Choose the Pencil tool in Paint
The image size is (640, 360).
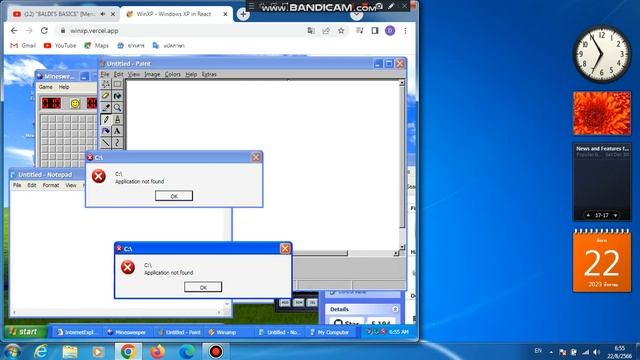[x=106, y=120]
